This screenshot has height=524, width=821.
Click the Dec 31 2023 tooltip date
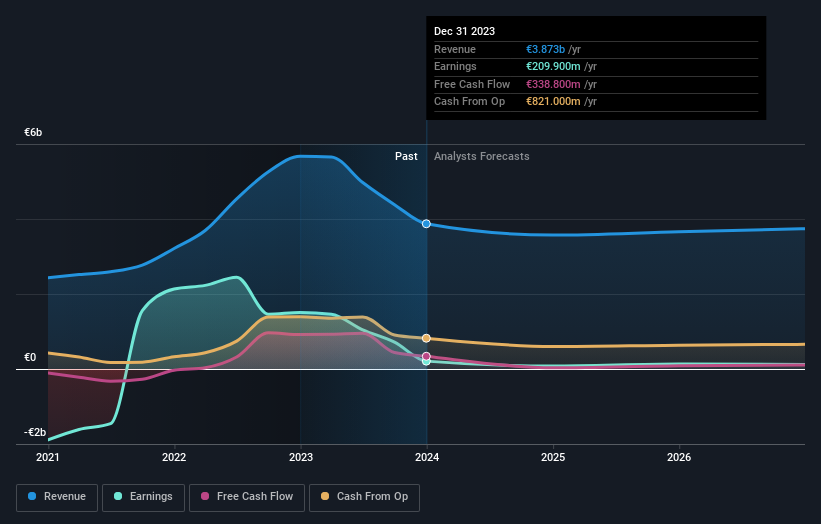point(464,31)
